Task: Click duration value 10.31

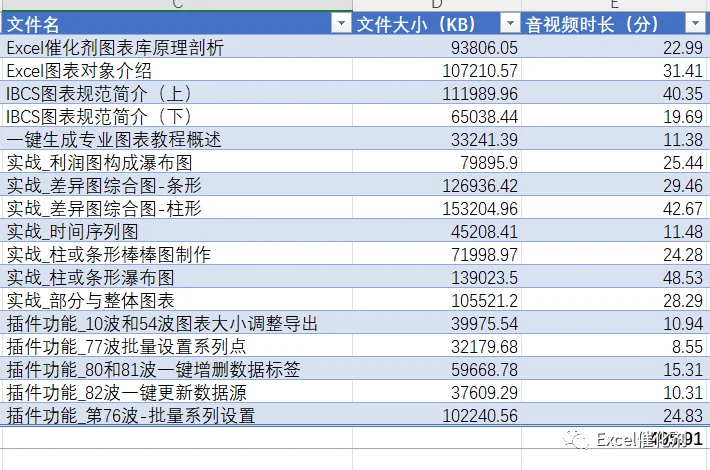Action: (x=683, y=393)
